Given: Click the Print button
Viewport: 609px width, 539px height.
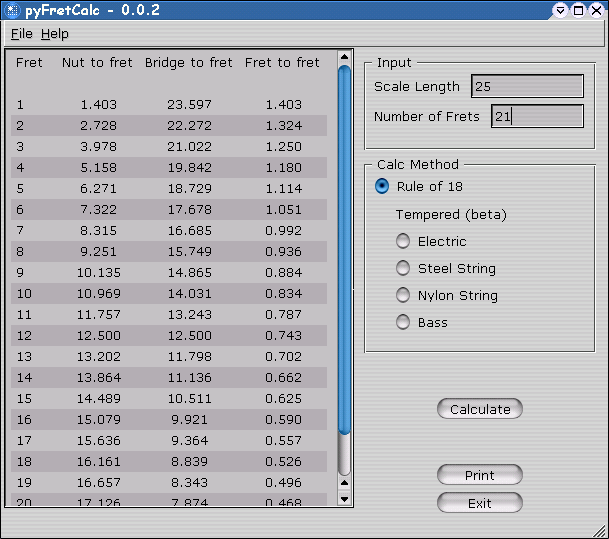Looking at the screenshot, I should [479, 476].
